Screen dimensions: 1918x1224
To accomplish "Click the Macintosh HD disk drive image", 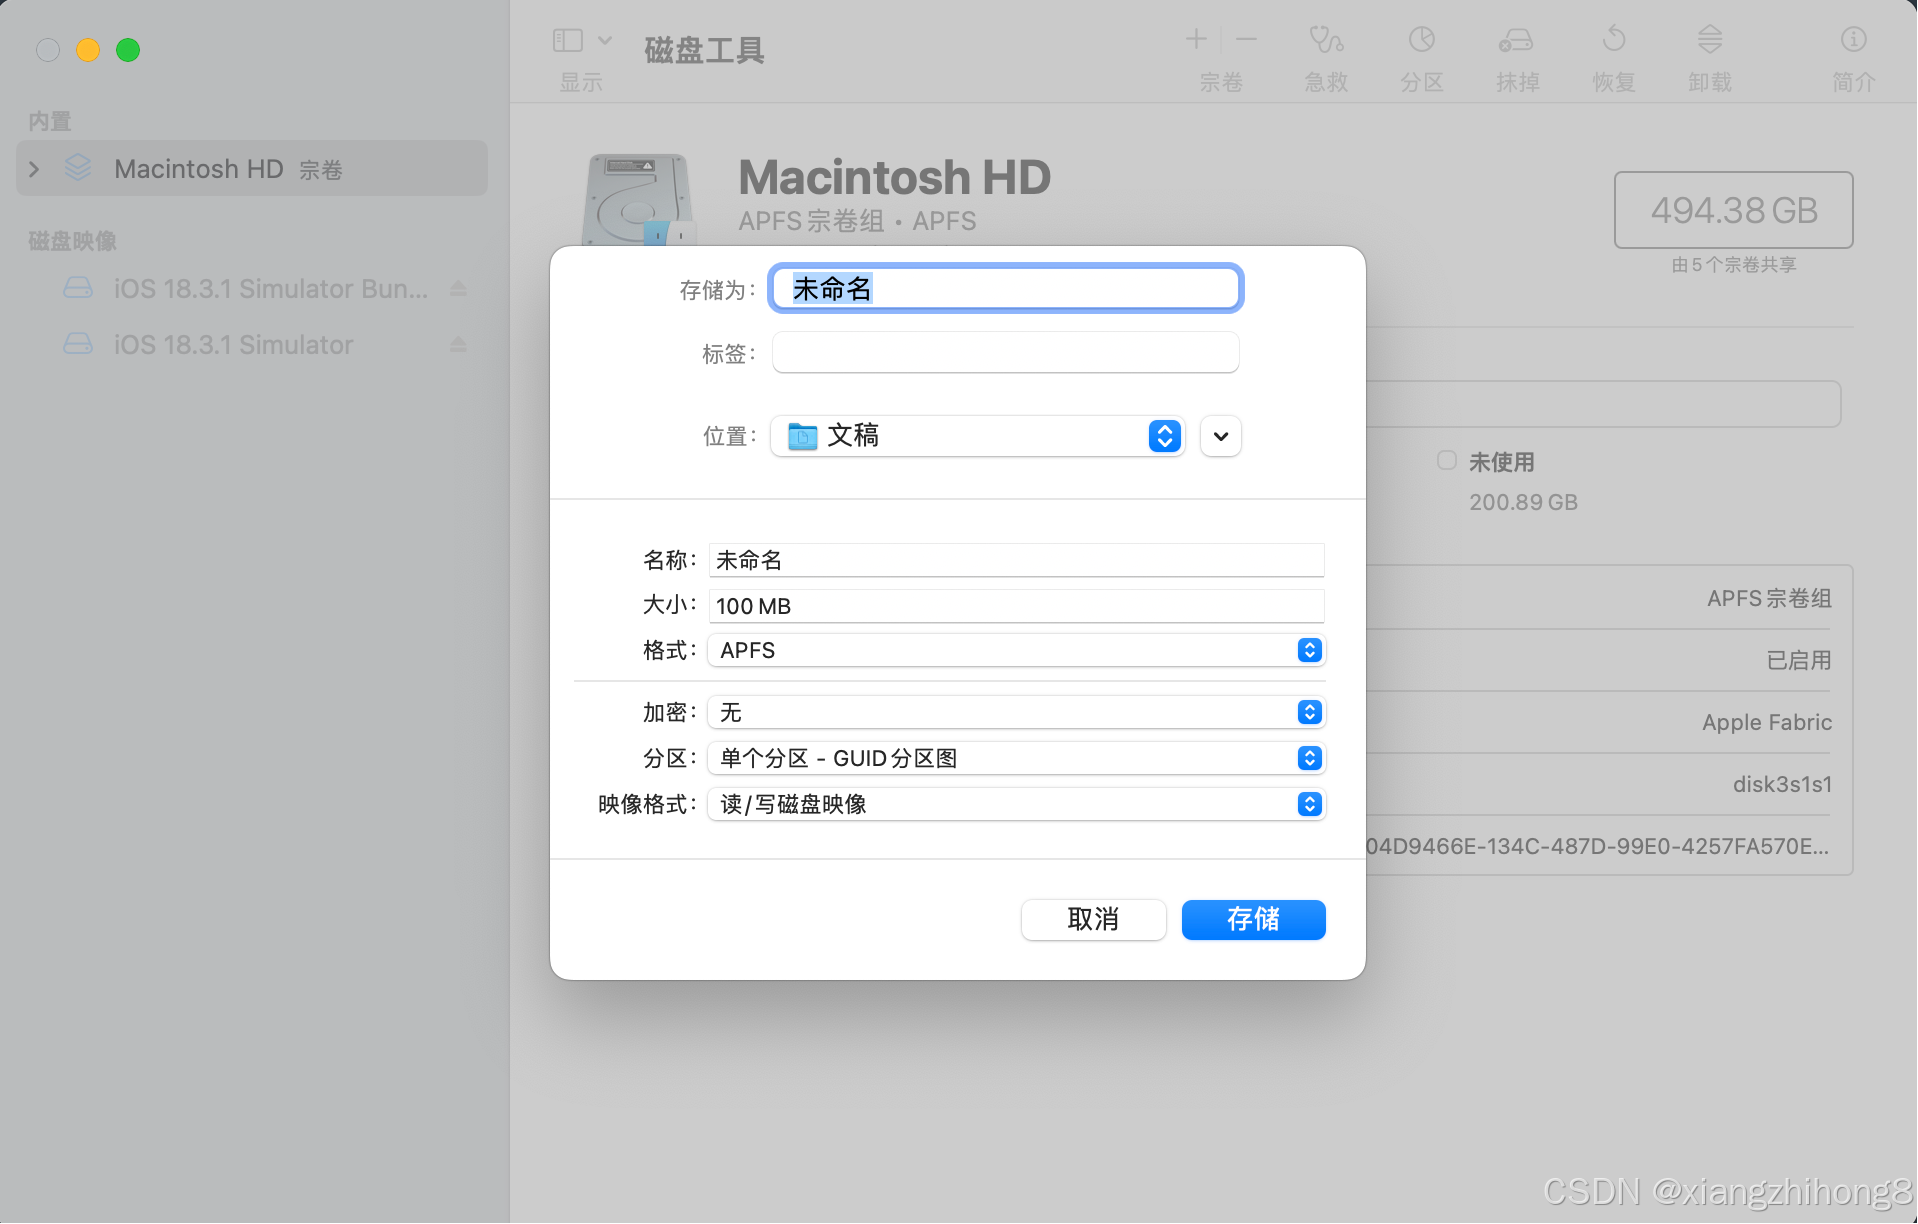I will pos(638,199).
